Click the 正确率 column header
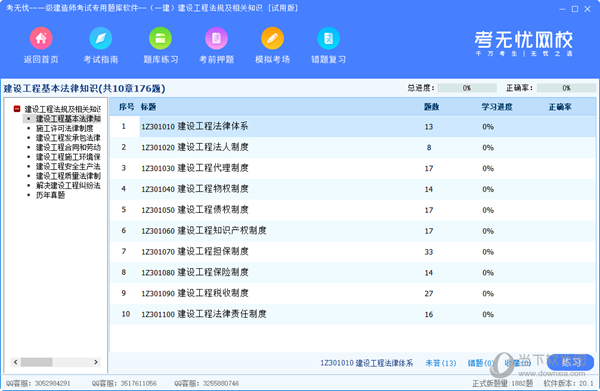This screenshot has width=600, height=391. (x=560, y=107)
